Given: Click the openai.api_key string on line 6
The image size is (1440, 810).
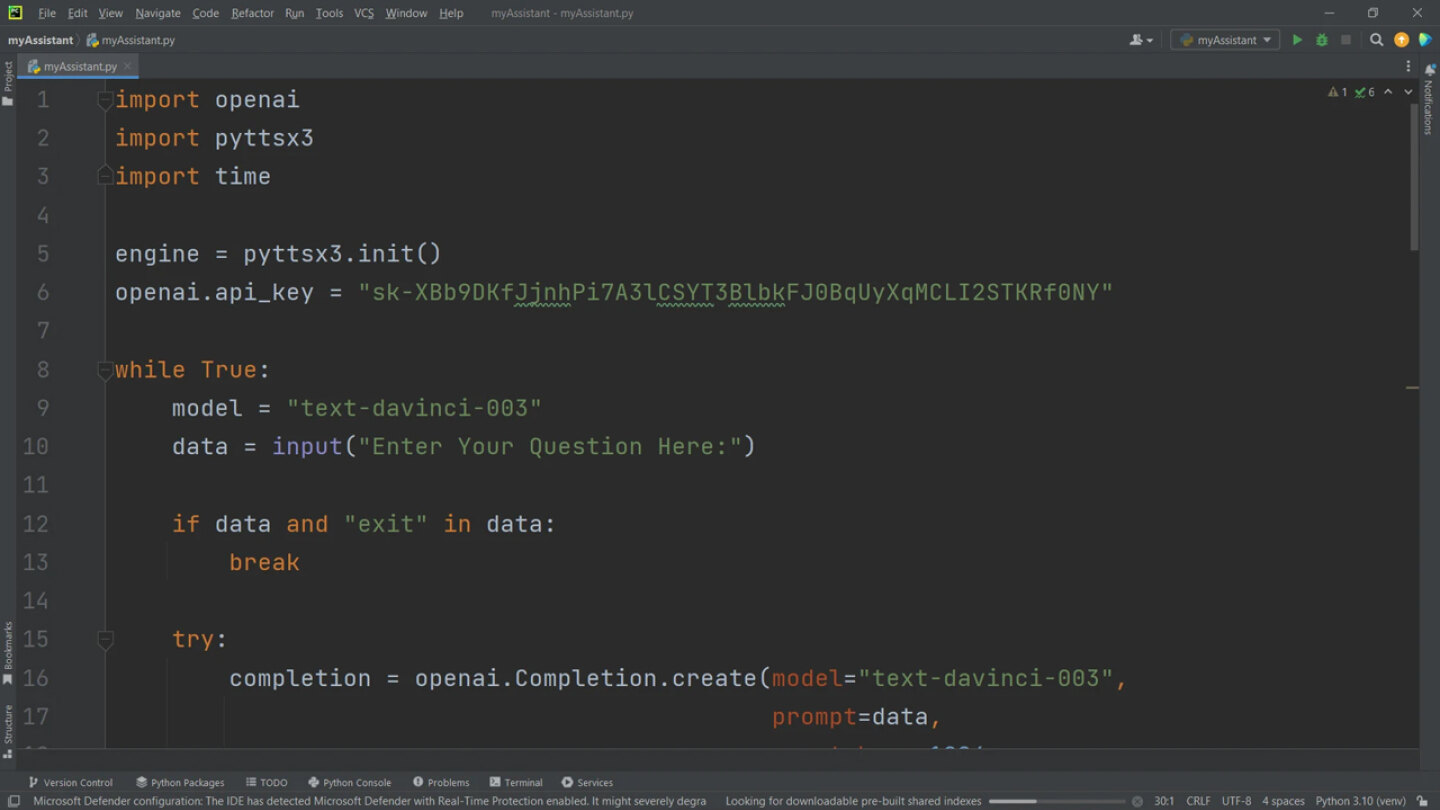Looking at the screenshot, I should (x=736, y=292).
